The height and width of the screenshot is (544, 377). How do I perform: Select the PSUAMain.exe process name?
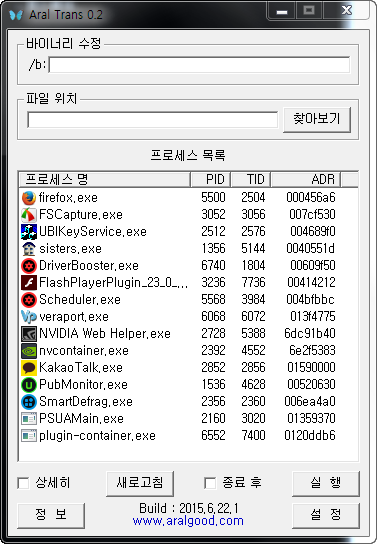[x=81, y=419]
